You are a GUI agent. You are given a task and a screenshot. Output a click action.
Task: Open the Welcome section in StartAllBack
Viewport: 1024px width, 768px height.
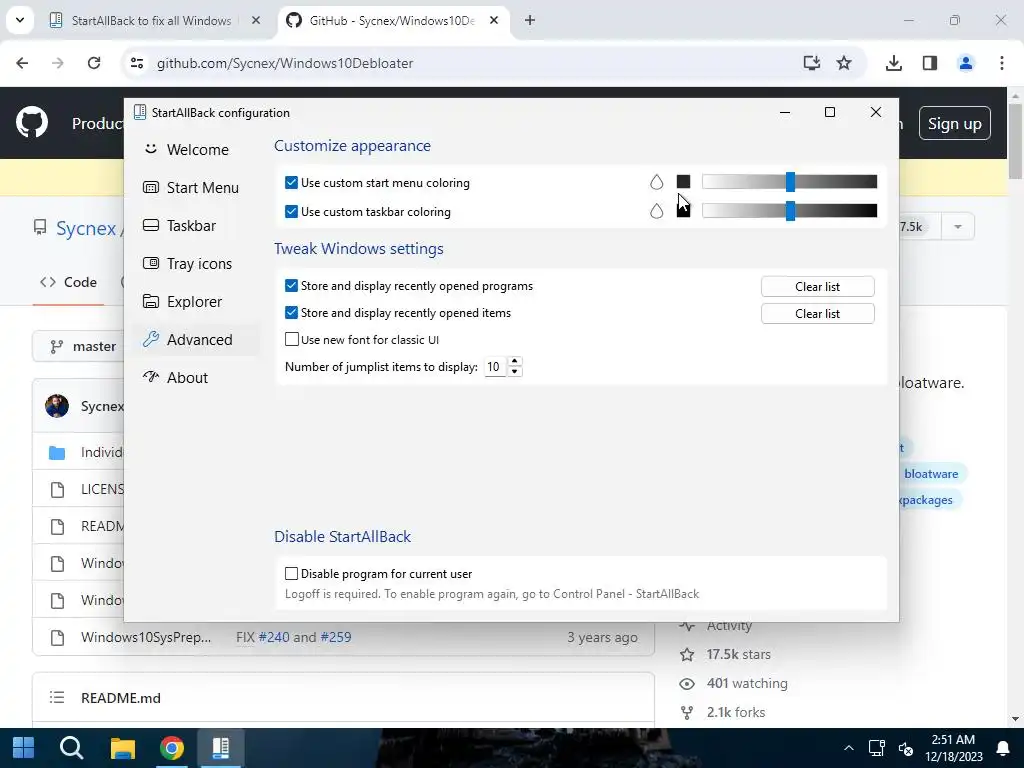pos(187,150)
